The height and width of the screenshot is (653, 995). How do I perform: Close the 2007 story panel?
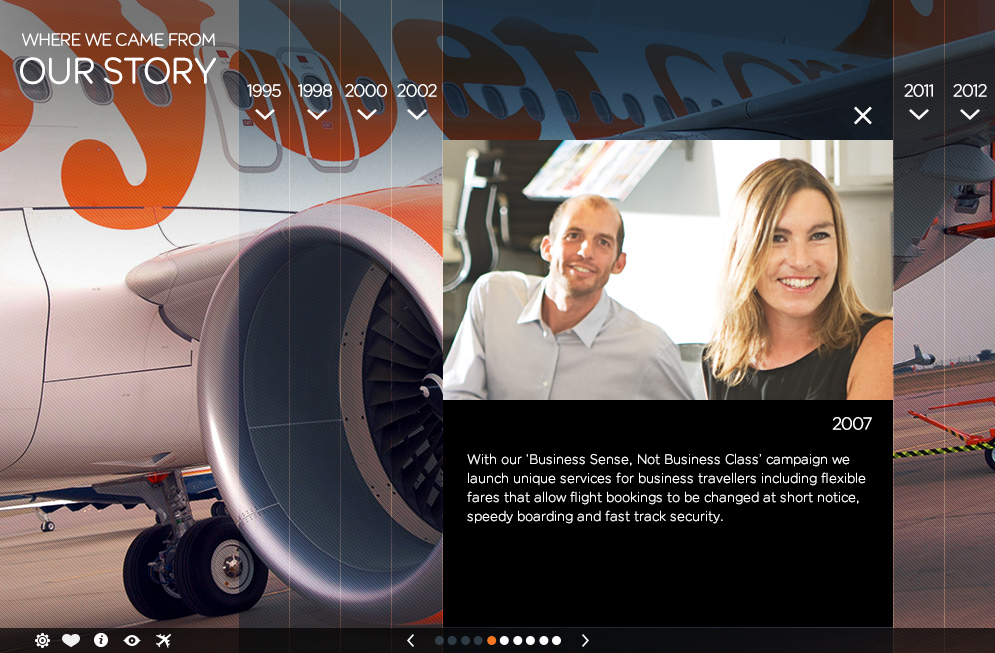[x=863, y=115]
